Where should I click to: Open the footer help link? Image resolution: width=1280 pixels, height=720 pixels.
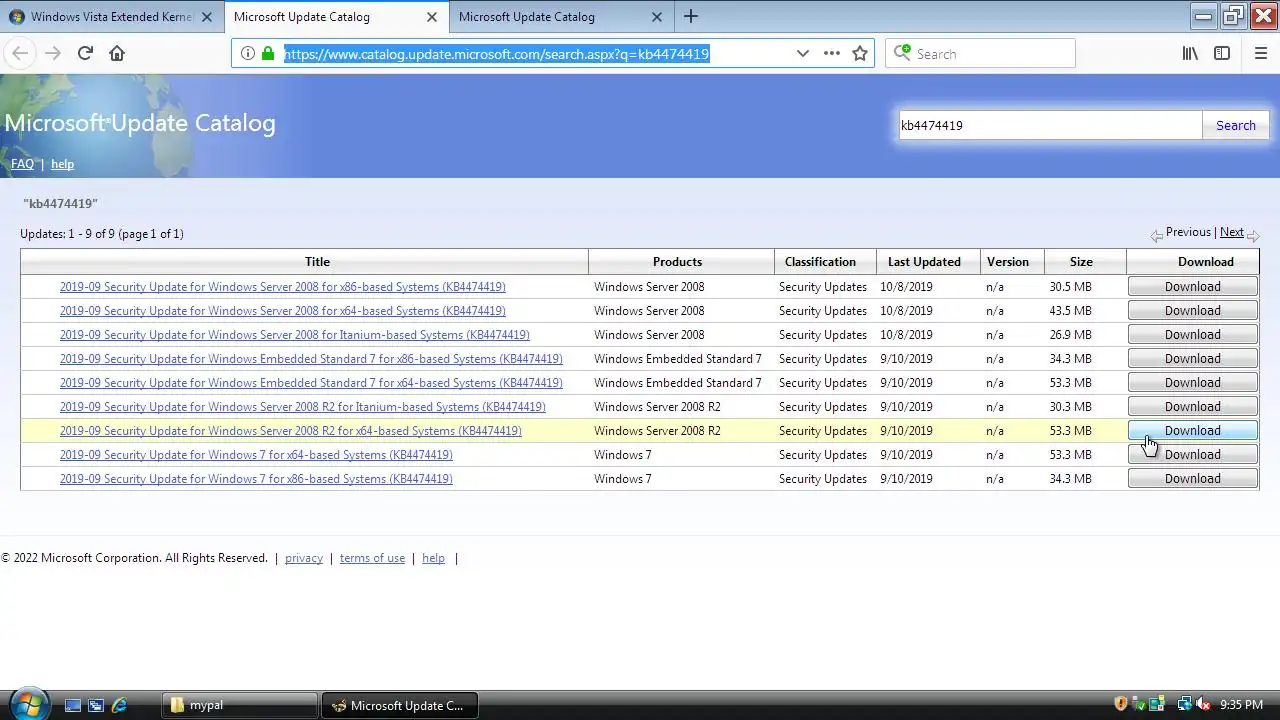coord(433,558)
